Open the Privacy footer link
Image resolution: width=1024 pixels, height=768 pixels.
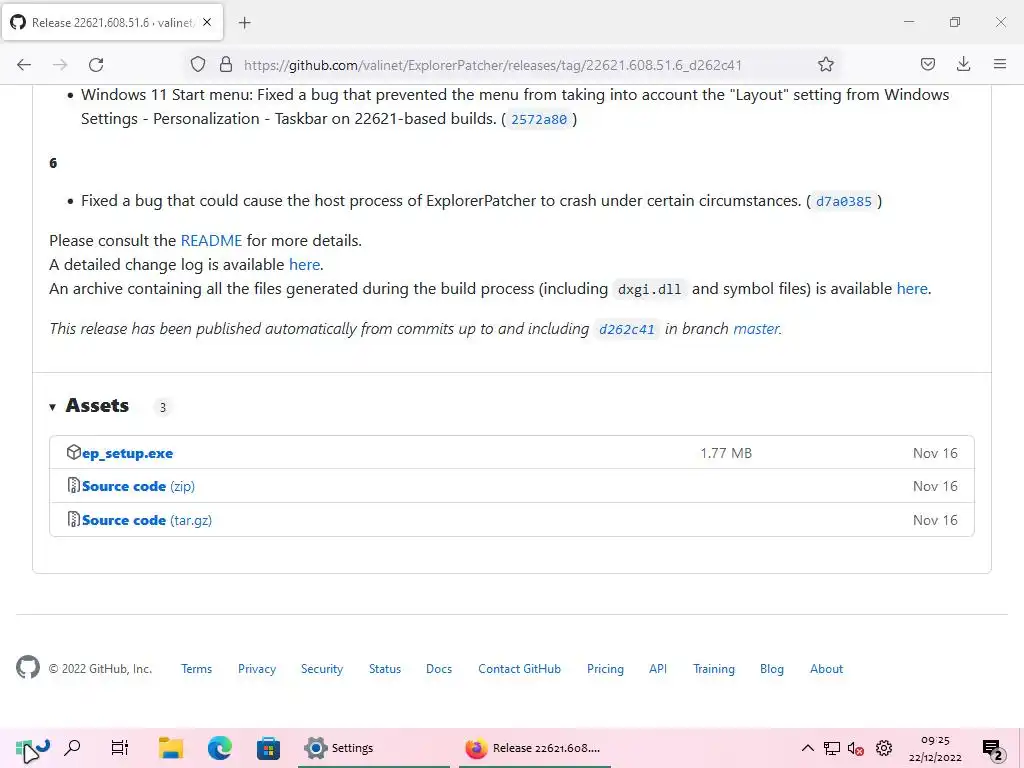click(257, 669)
